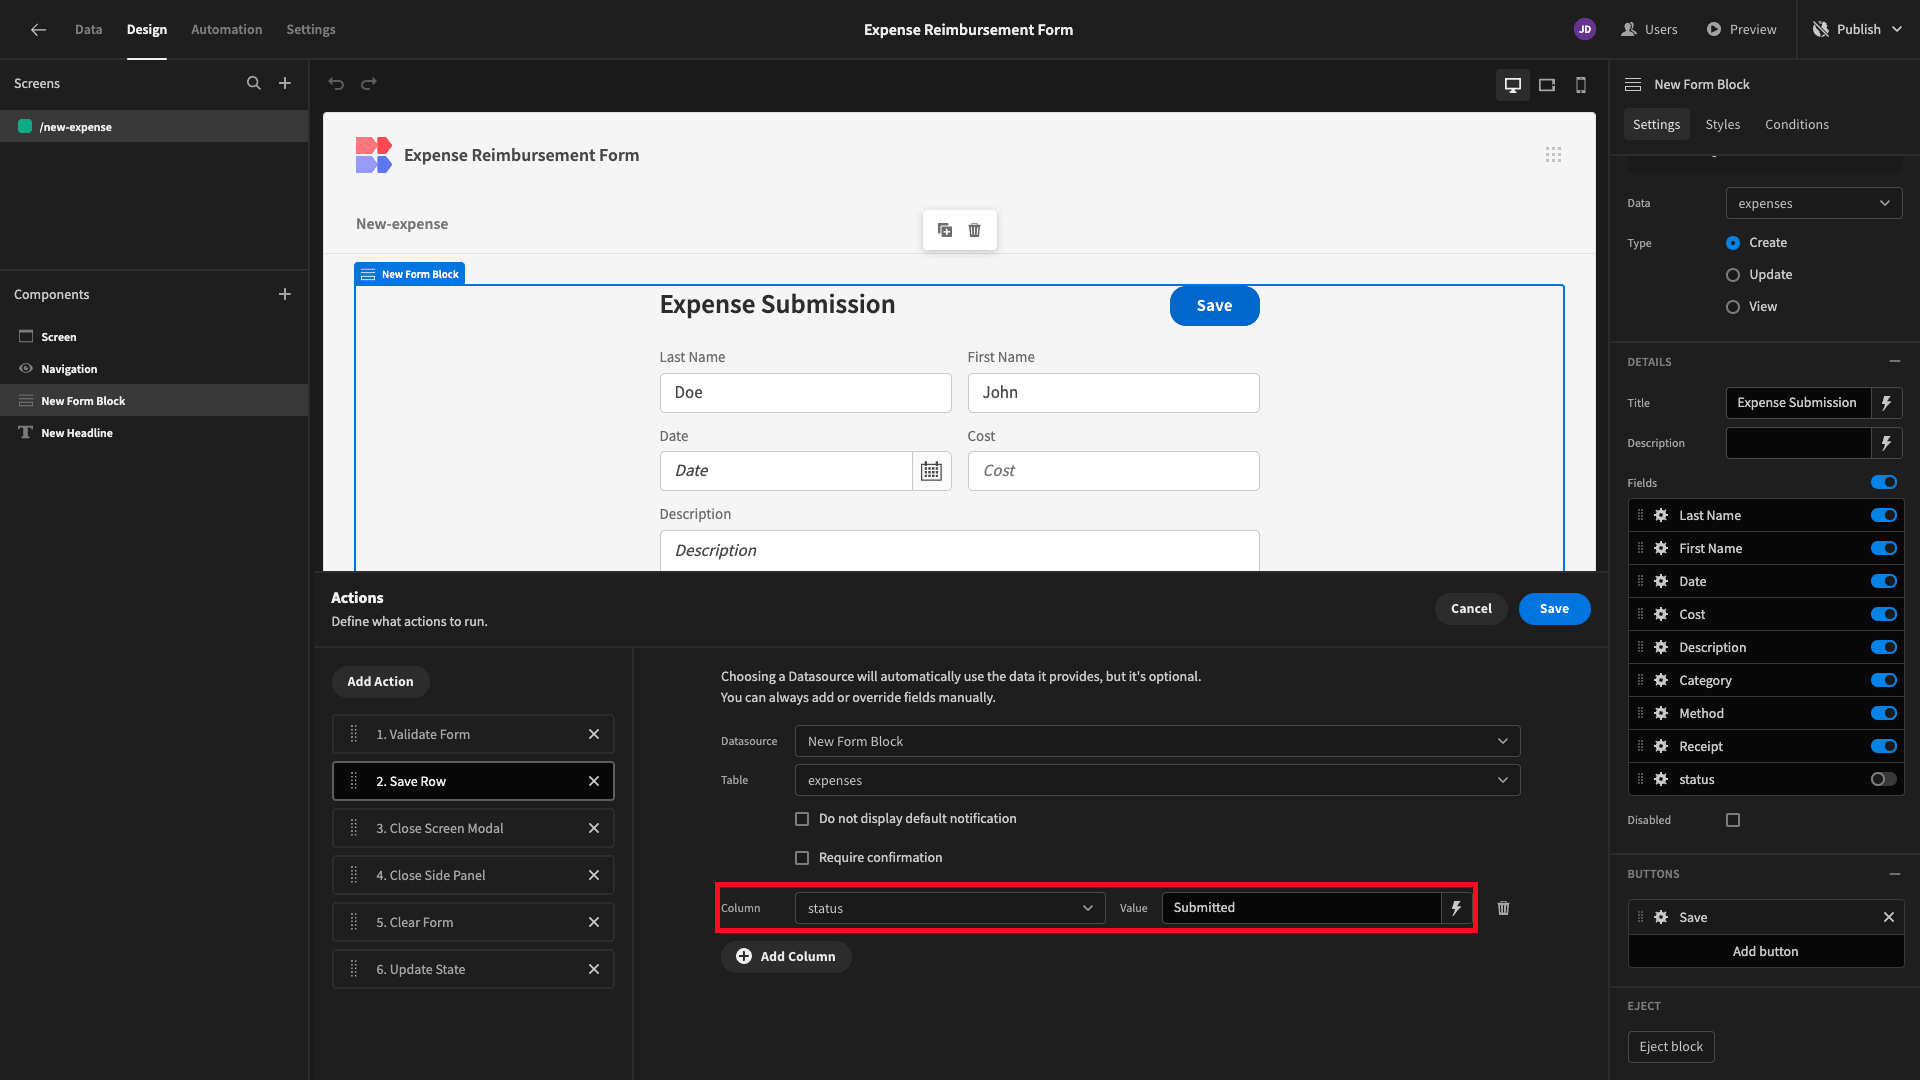Open Title binding lightning icon
This screenshot has width=1920, height=1080.
tap(1886, 403)
